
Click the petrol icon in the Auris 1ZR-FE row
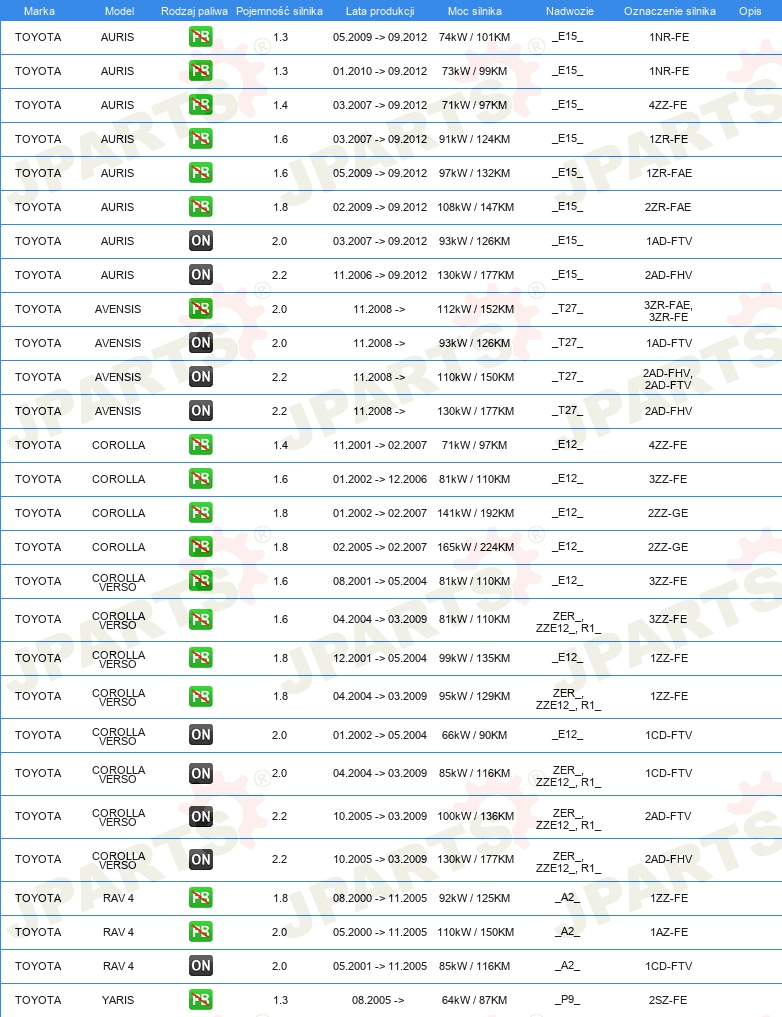click(201, 139)
